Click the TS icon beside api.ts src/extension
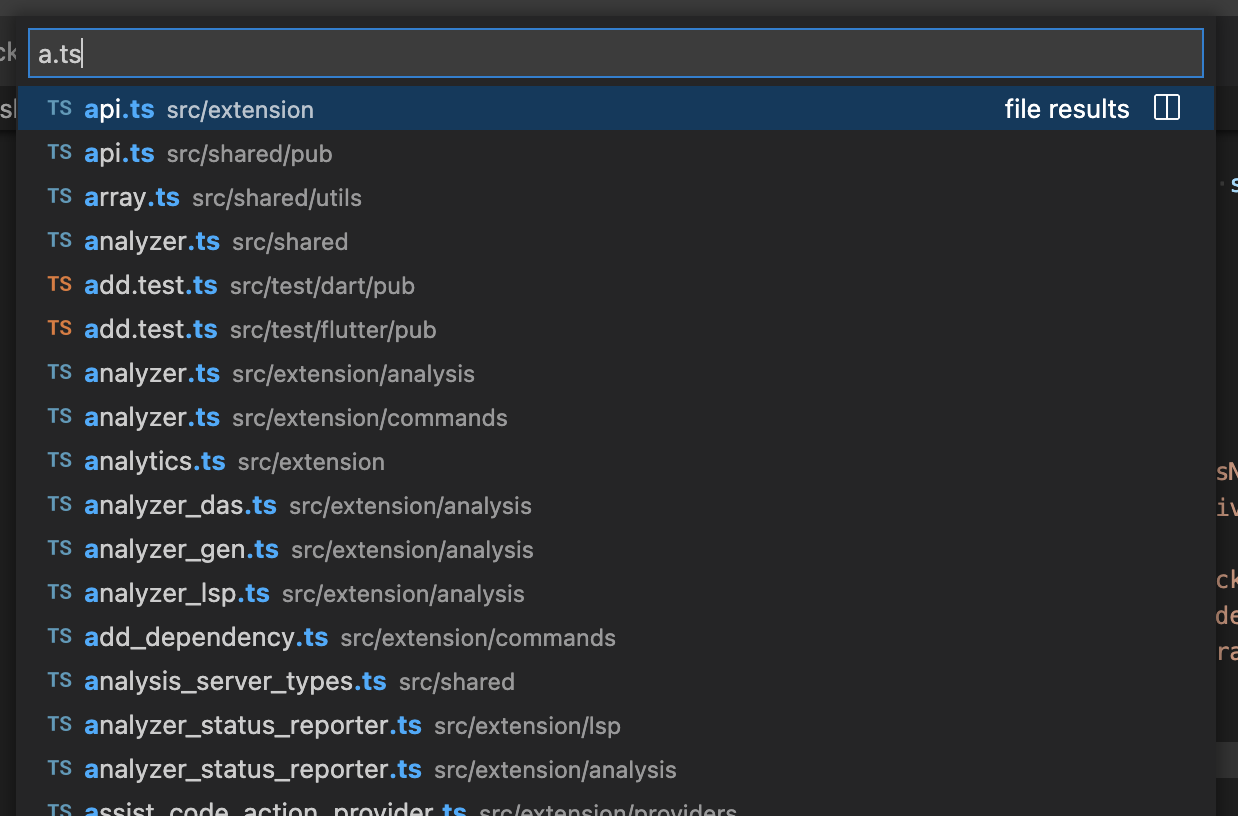Image resolution: width=1238 pixels, height=816 pixels. point(60,108)
